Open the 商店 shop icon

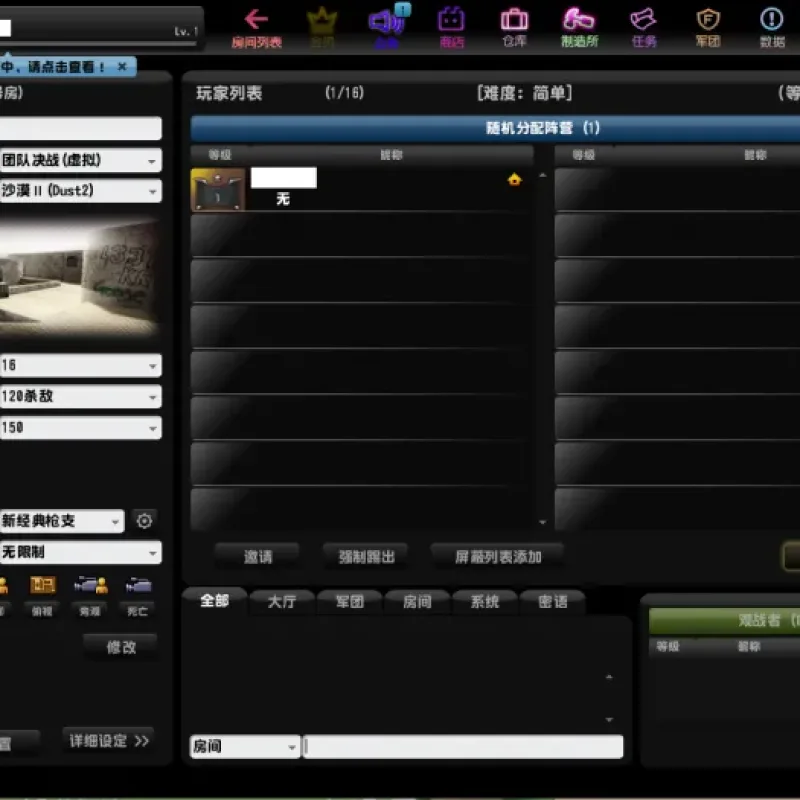coord(451,20)
